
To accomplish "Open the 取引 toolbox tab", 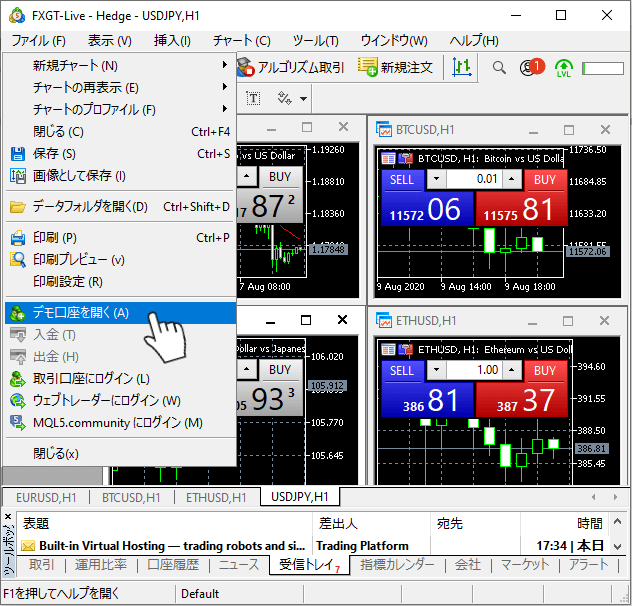I will click(41, 565).
